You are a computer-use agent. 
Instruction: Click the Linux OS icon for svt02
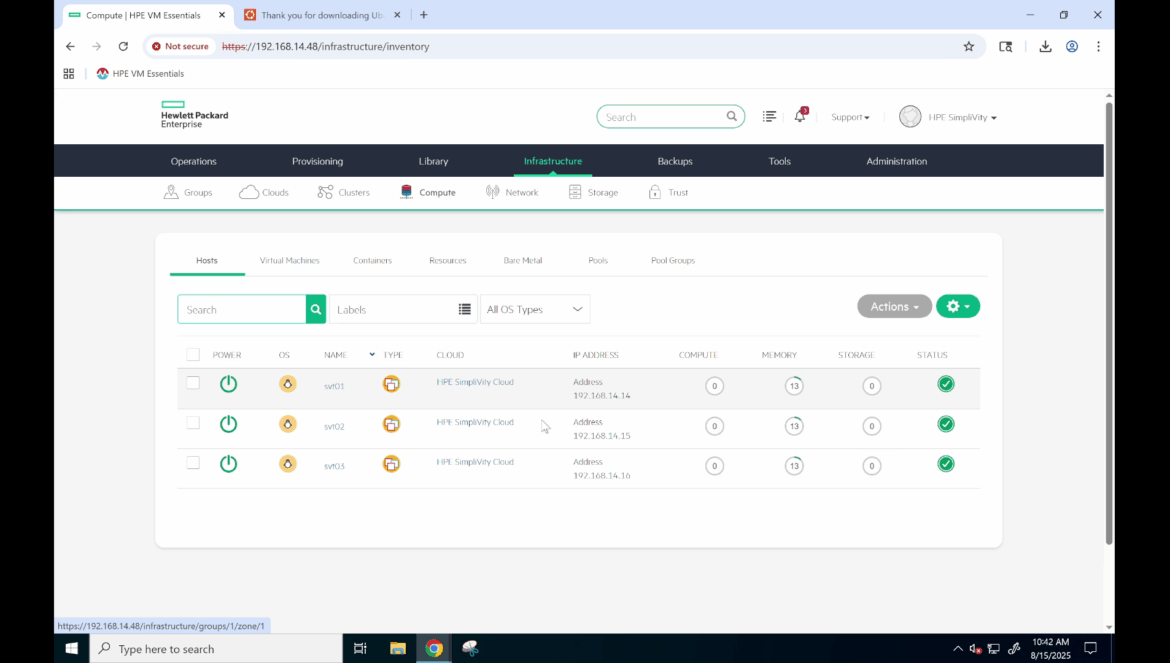[x=288, y=424]
